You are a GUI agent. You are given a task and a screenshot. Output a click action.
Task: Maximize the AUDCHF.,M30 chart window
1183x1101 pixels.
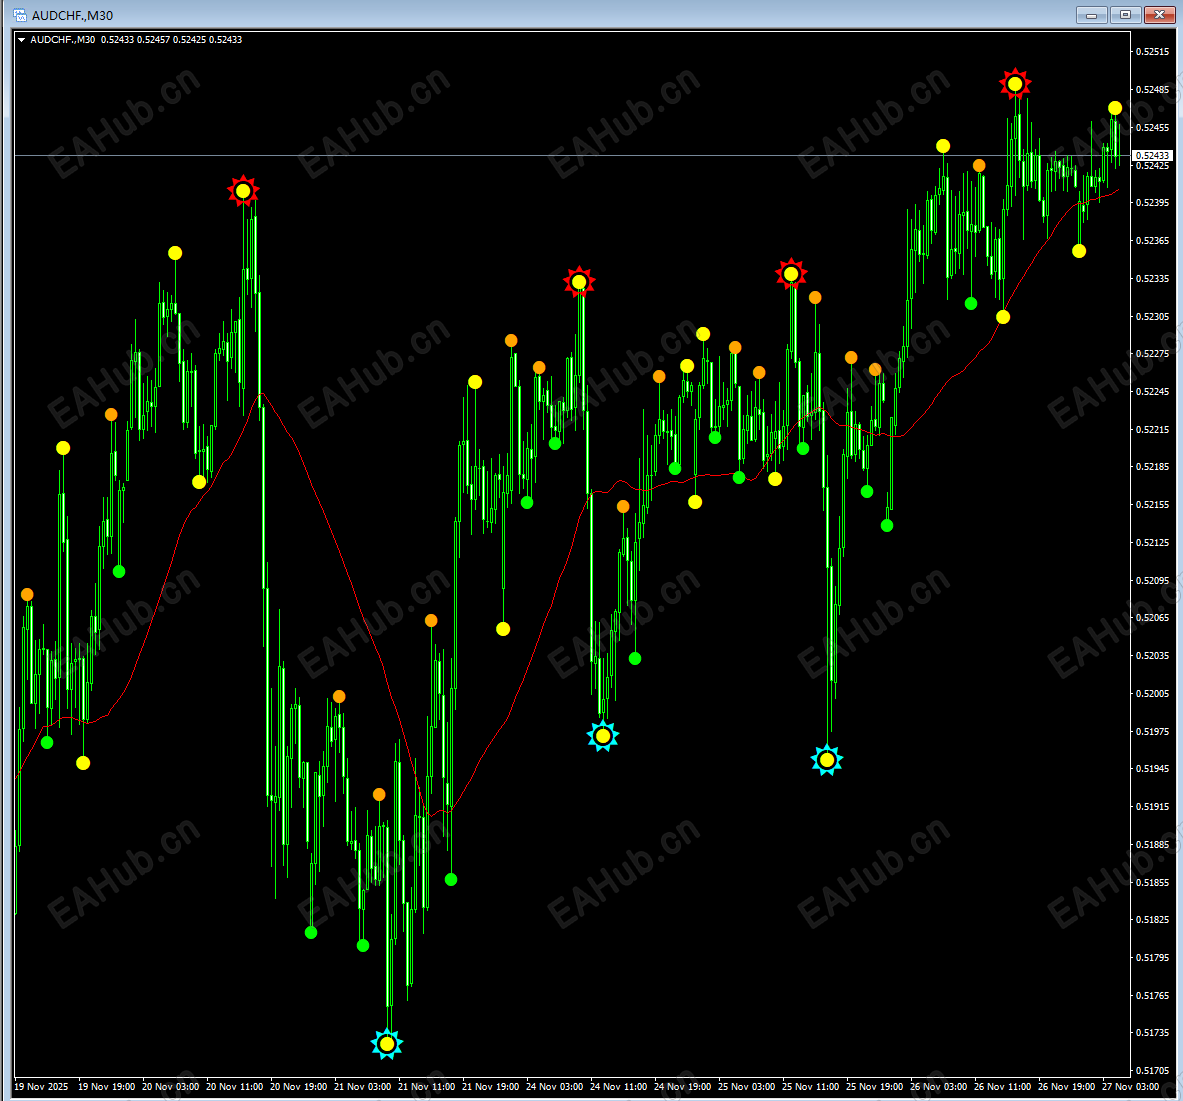[x=1125, y=15]
